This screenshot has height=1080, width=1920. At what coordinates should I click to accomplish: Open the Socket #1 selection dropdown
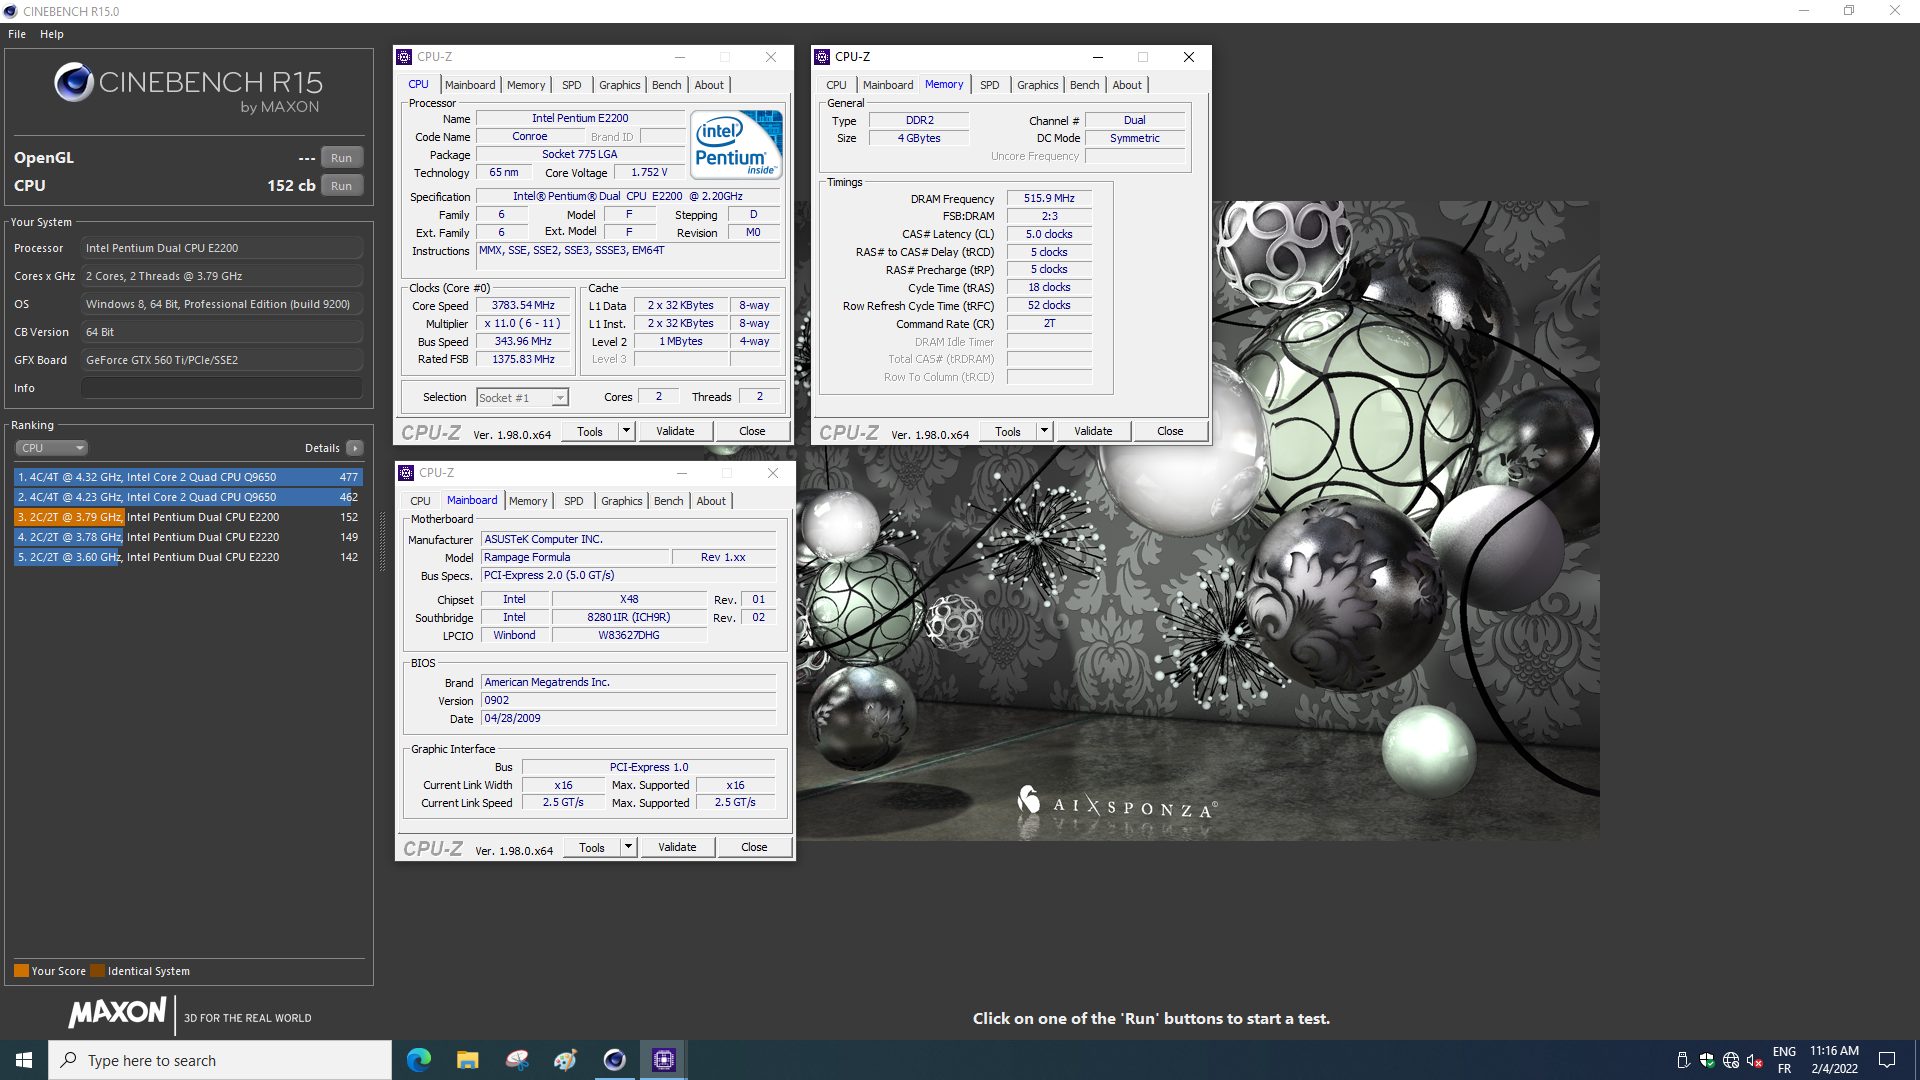coord(522,398)
